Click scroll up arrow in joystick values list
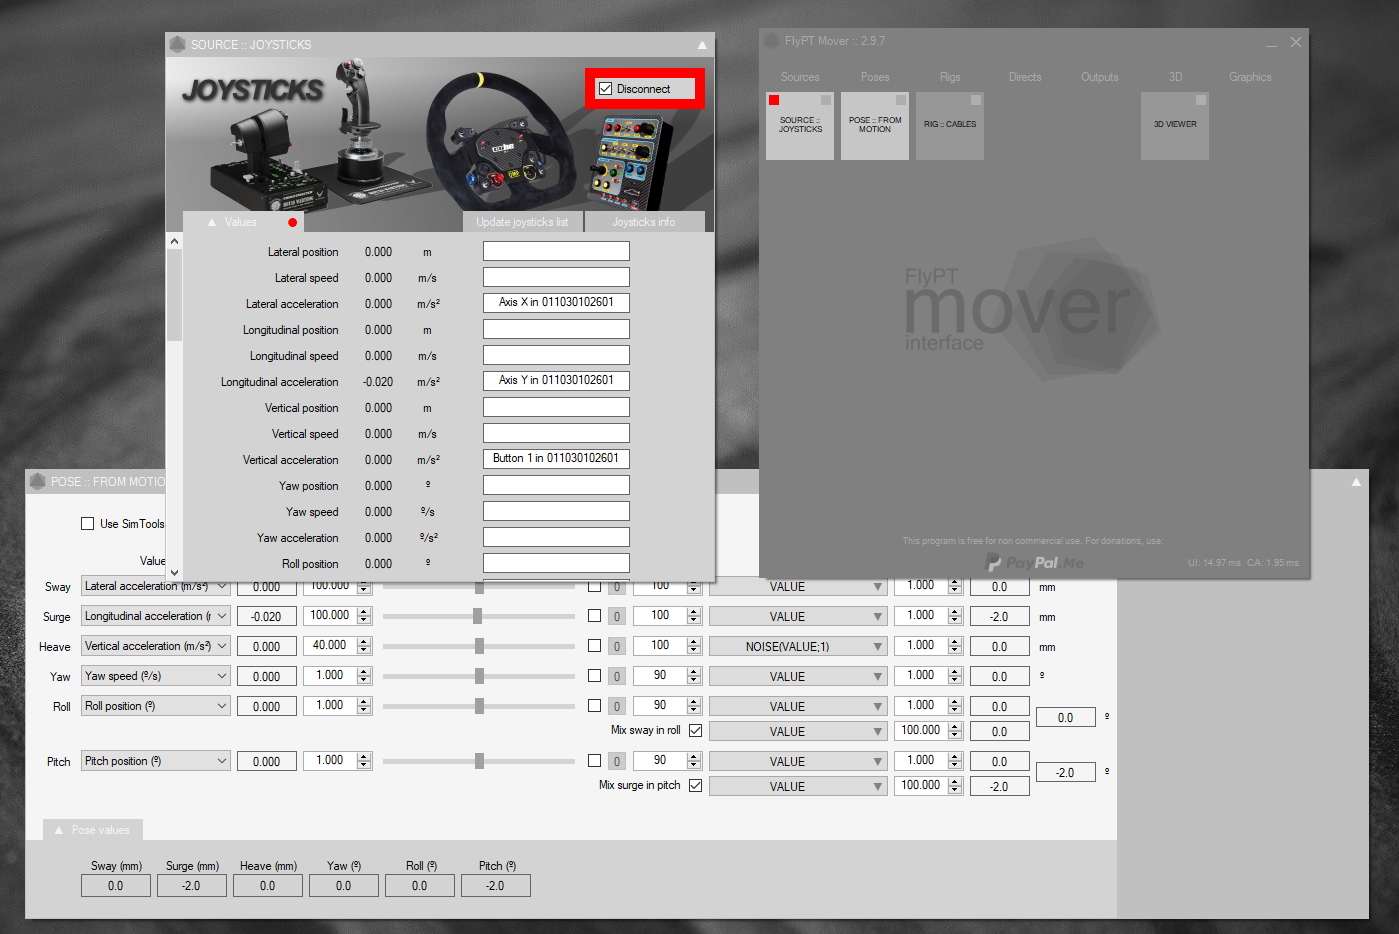Viewport: 1399px width, 934px height. [x=174, y=241]
